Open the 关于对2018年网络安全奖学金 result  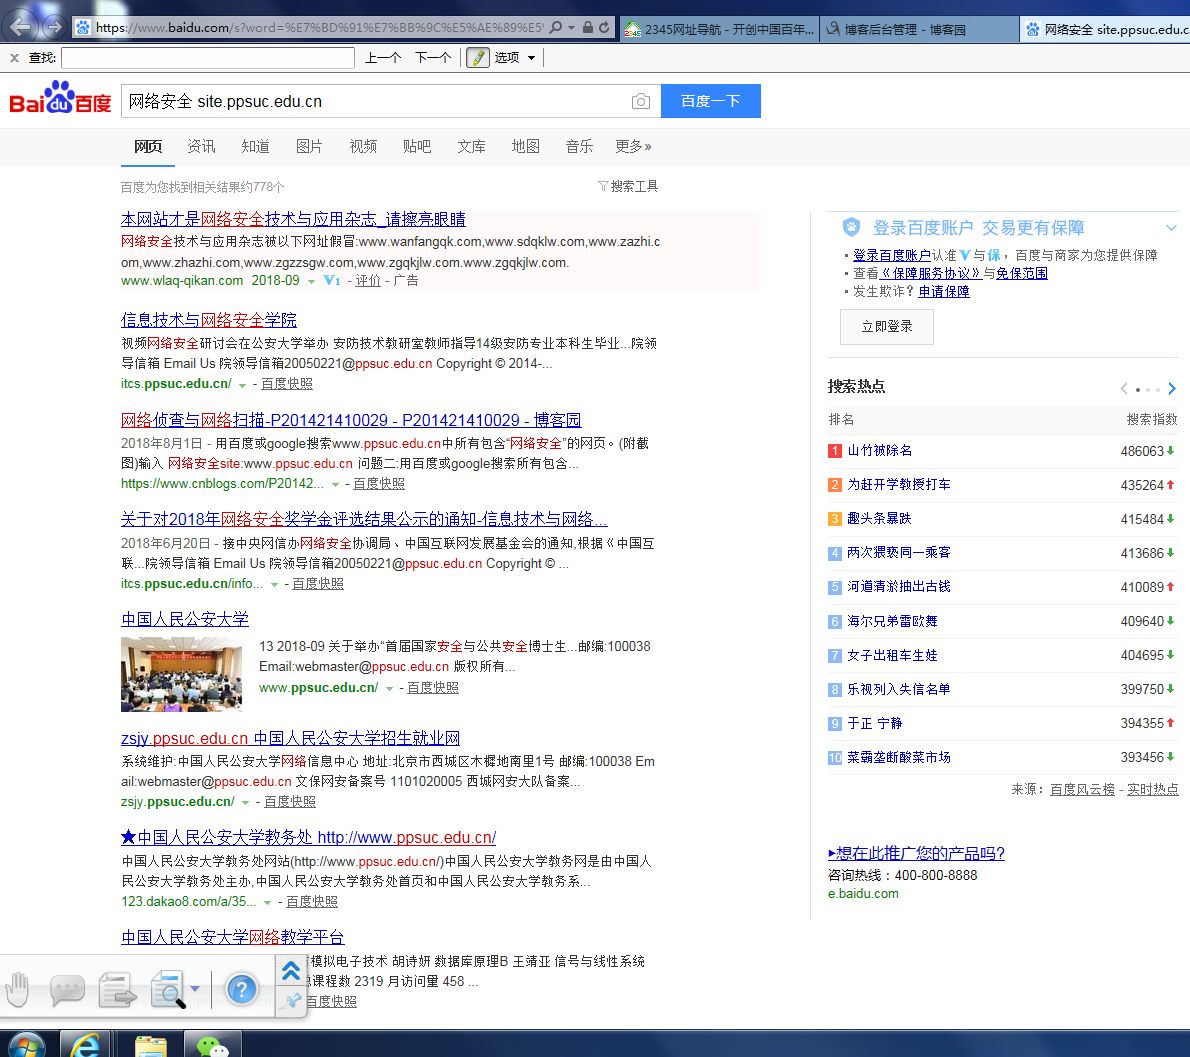pyautogui.click(x=364, y=519)
